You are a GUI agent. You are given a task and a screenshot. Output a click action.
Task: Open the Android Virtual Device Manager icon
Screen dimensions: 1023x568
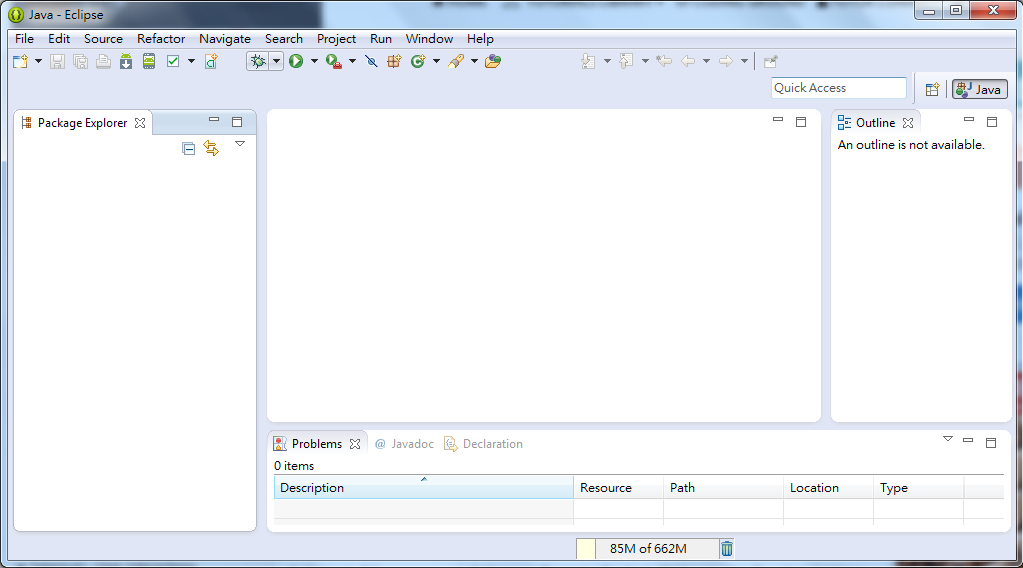[x=149, y=61]
